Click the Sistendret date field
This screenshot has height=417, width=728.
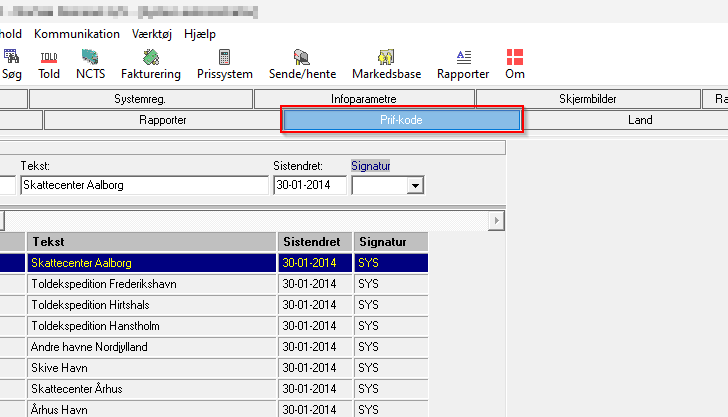click(309, 185)
